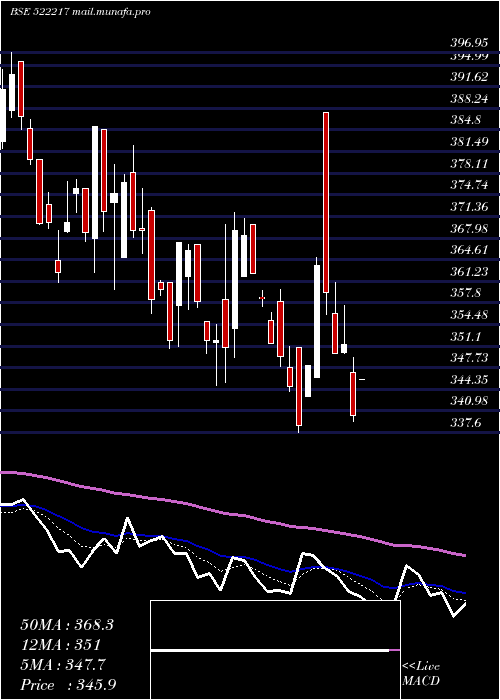Click the 391.62 price label
Viewport: 500px width, 700px height.
click(469, 77)
